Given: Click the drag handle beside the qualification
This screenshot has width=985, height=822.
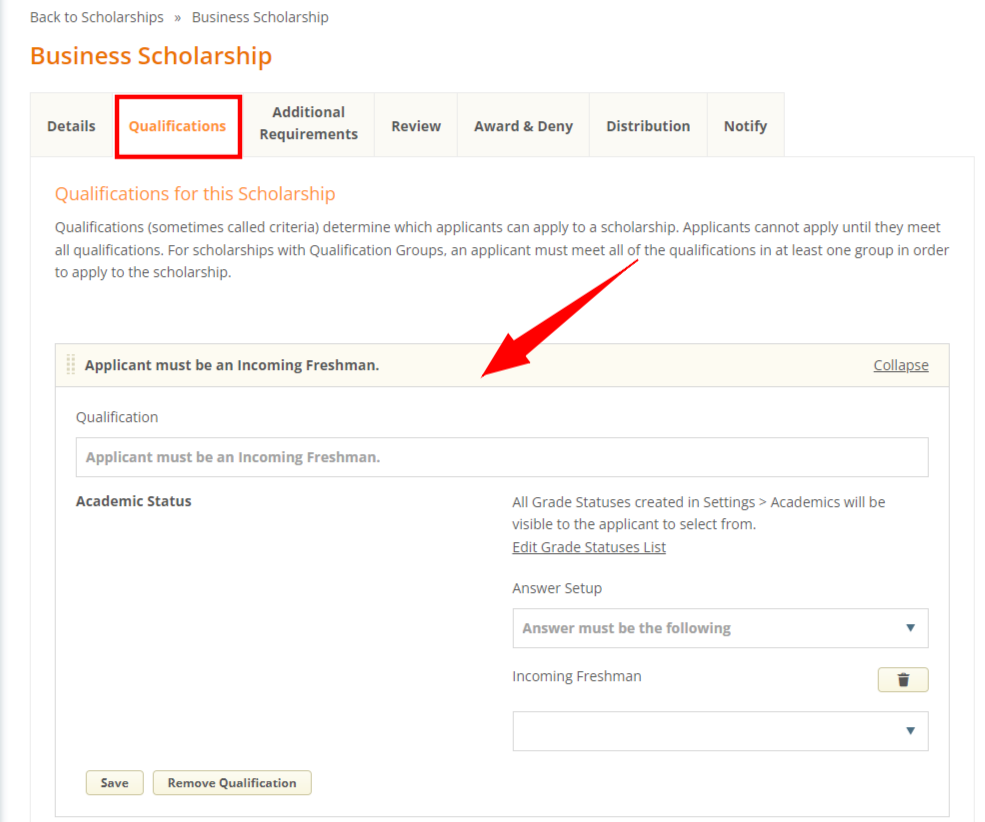Looking at the screenshot, I should [x=70, y=364].
